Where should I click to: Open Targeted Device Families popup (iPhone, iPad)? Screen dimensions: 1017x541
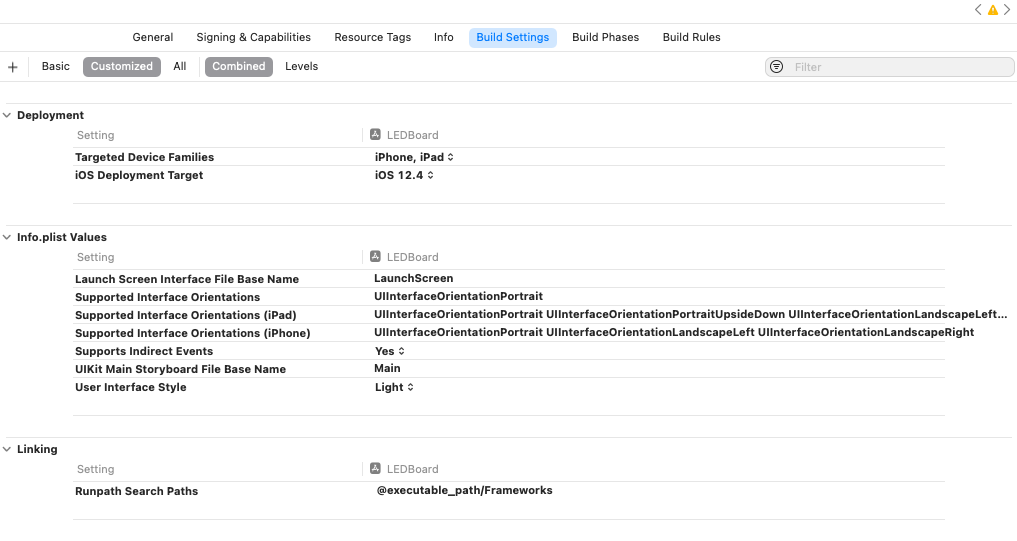click(414, 157)
